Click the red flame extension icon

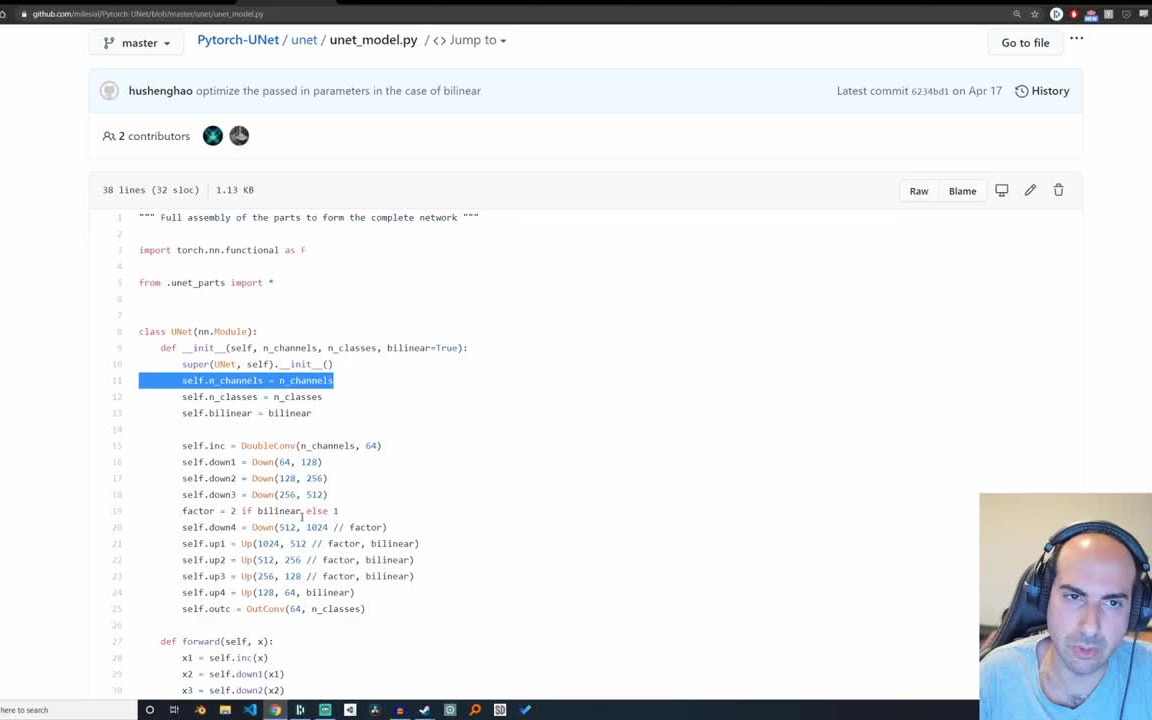[x=1074, y=14]
